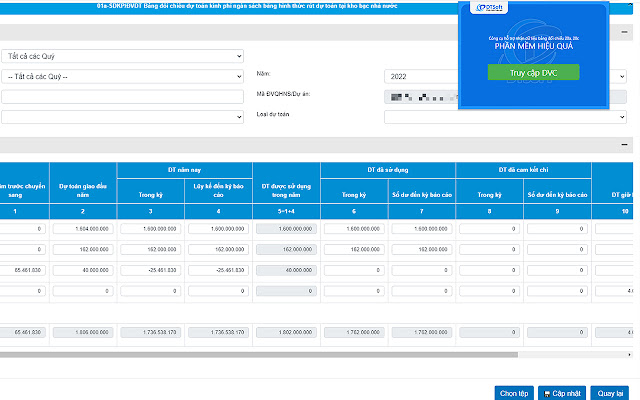Viewport: 640px width, 400px height.
Task: Click the 'Chọn tệp' button
Action: click(x=514, y=393)
